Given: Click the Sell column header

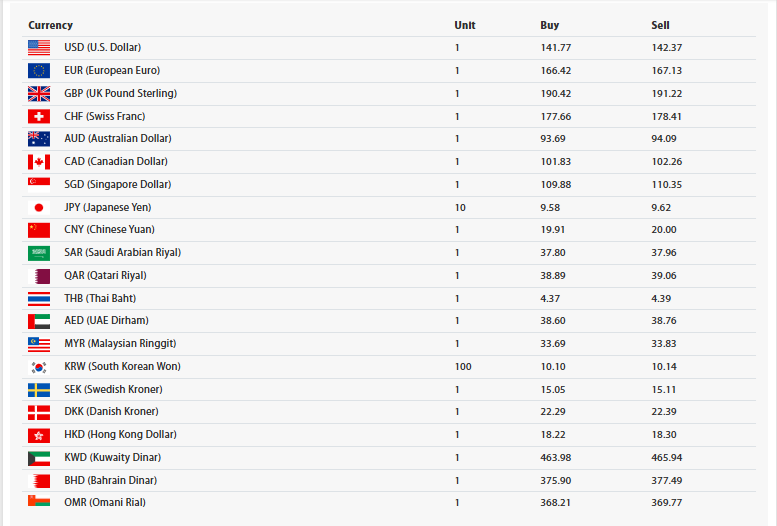Looking at the screenshot, I should tap(660, 25).
